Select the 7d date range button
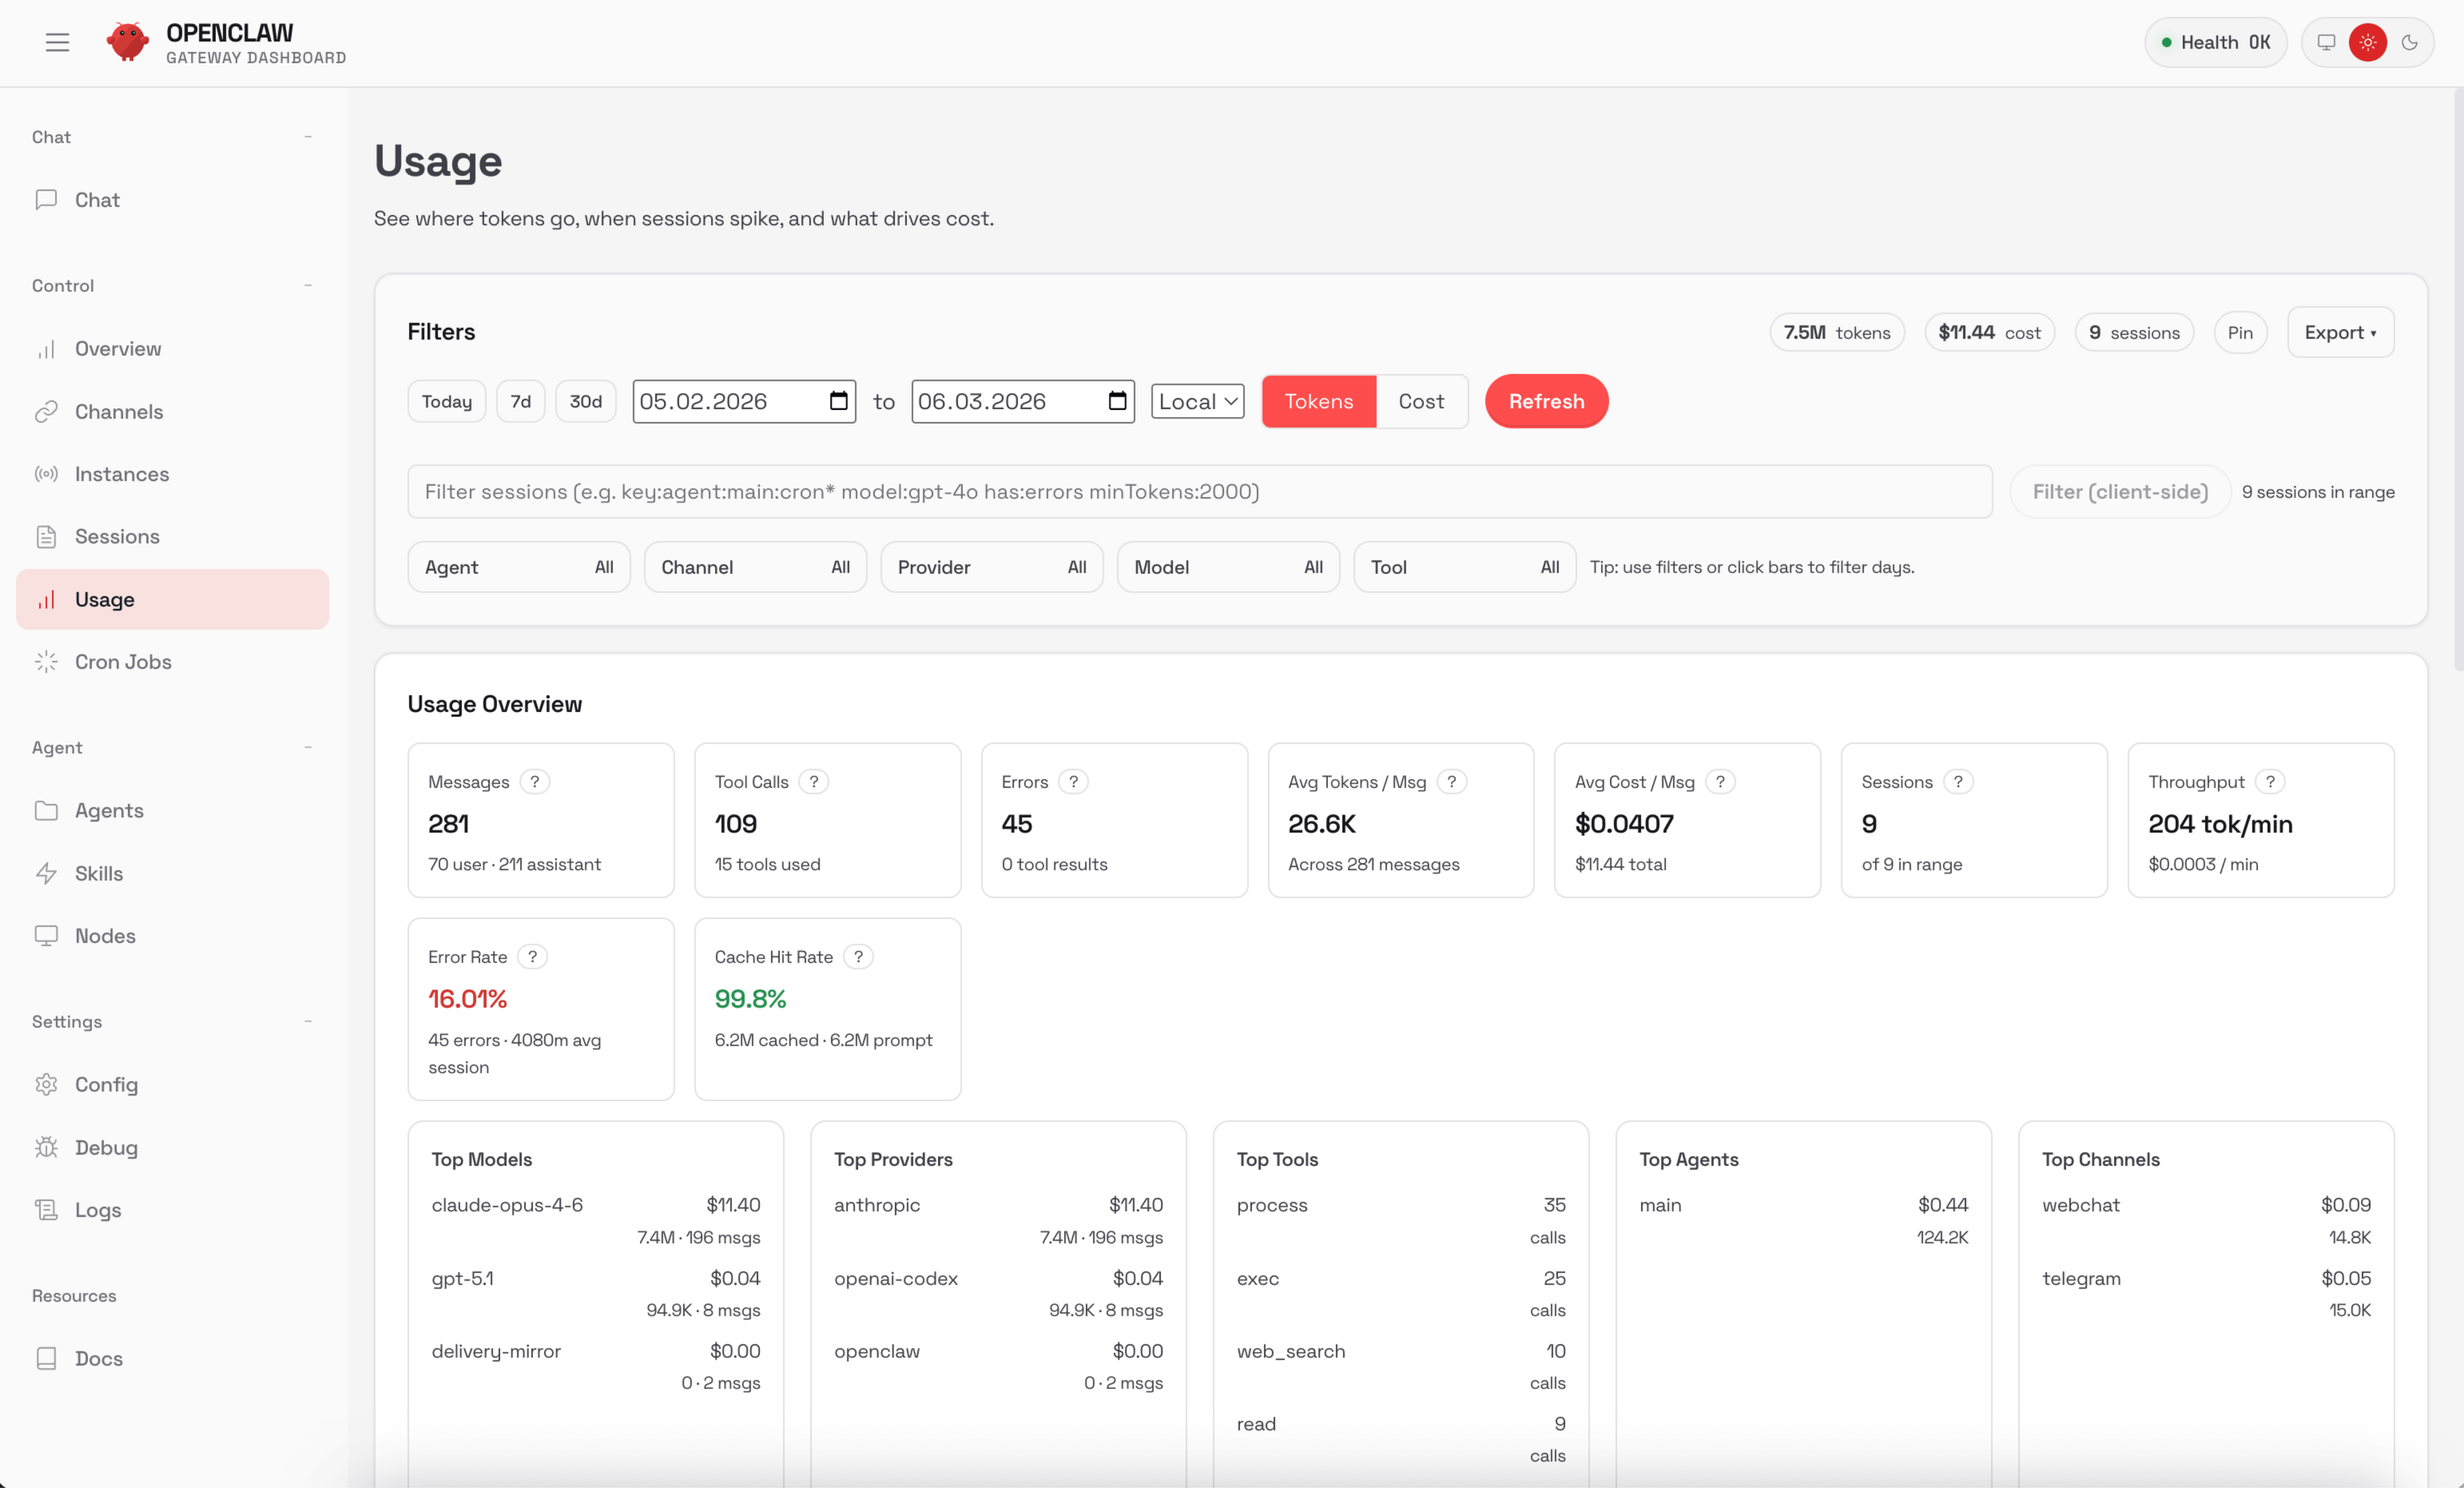The image size is (2464, 1488). pyautogui.click(x=520, y=401)
